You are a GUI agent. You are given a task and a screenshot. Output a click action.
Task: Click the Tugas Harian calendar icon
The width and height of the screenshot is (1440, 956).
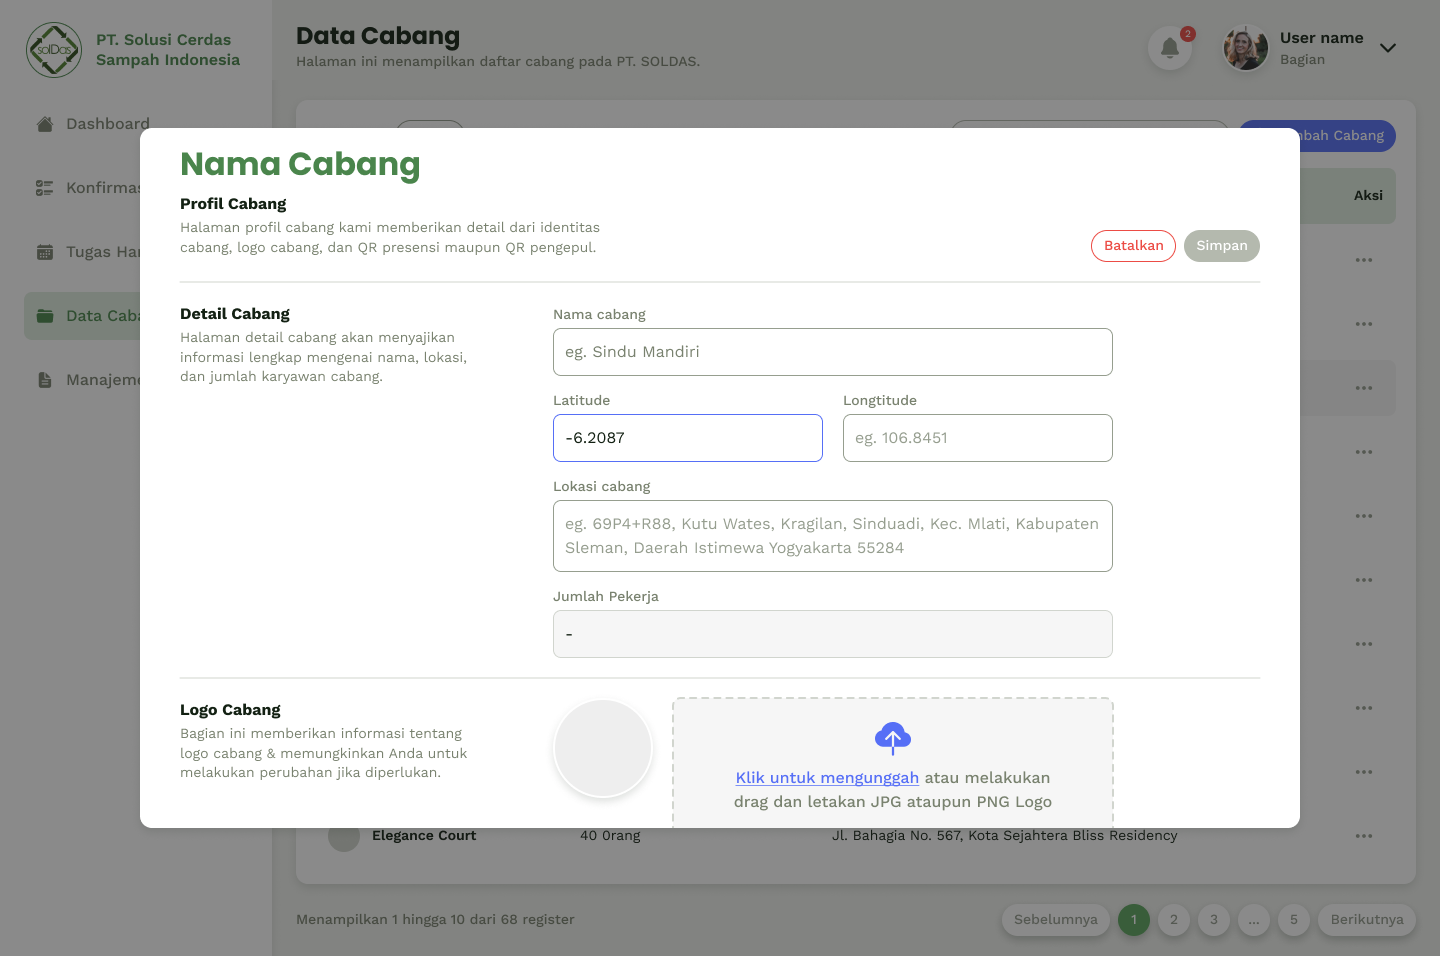(x=45, y=252)
